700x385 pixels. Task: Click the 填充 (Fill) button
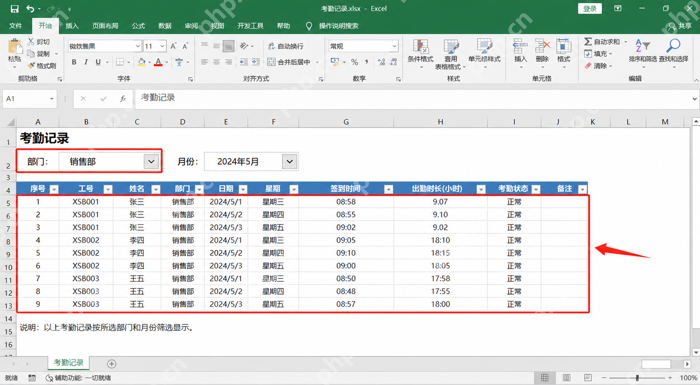599,54
